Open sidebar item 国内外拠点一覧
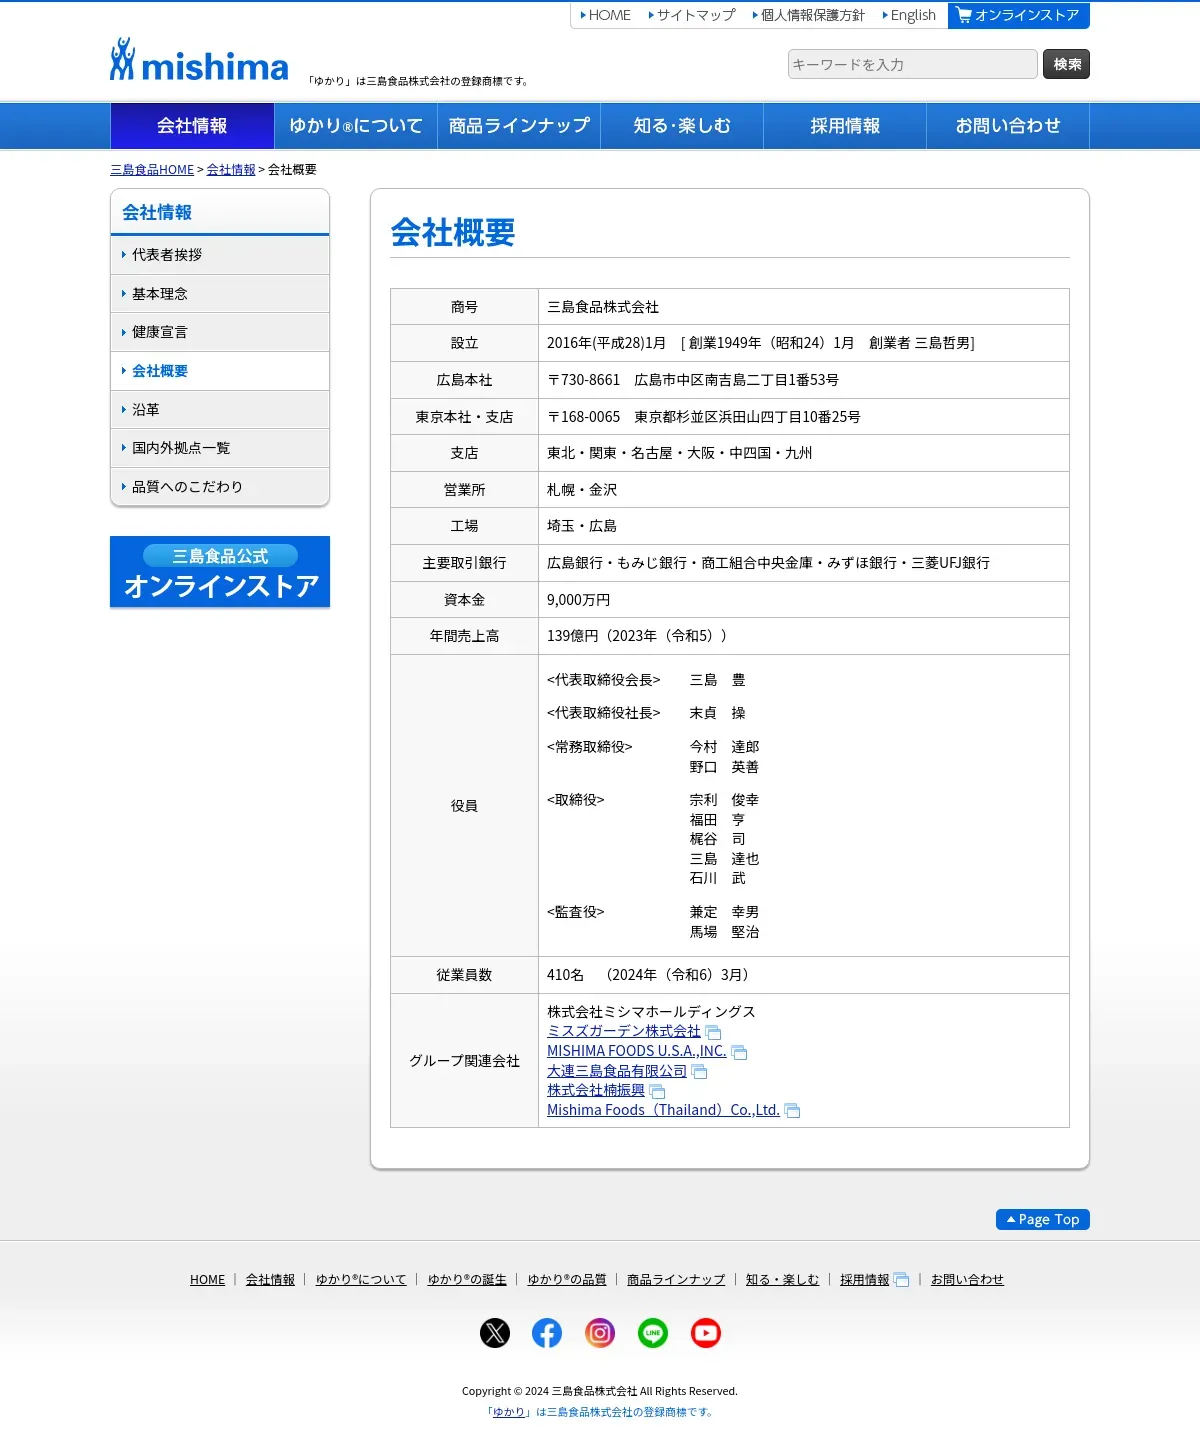This screenshot has height=1434, width=1200. point(220,448)
